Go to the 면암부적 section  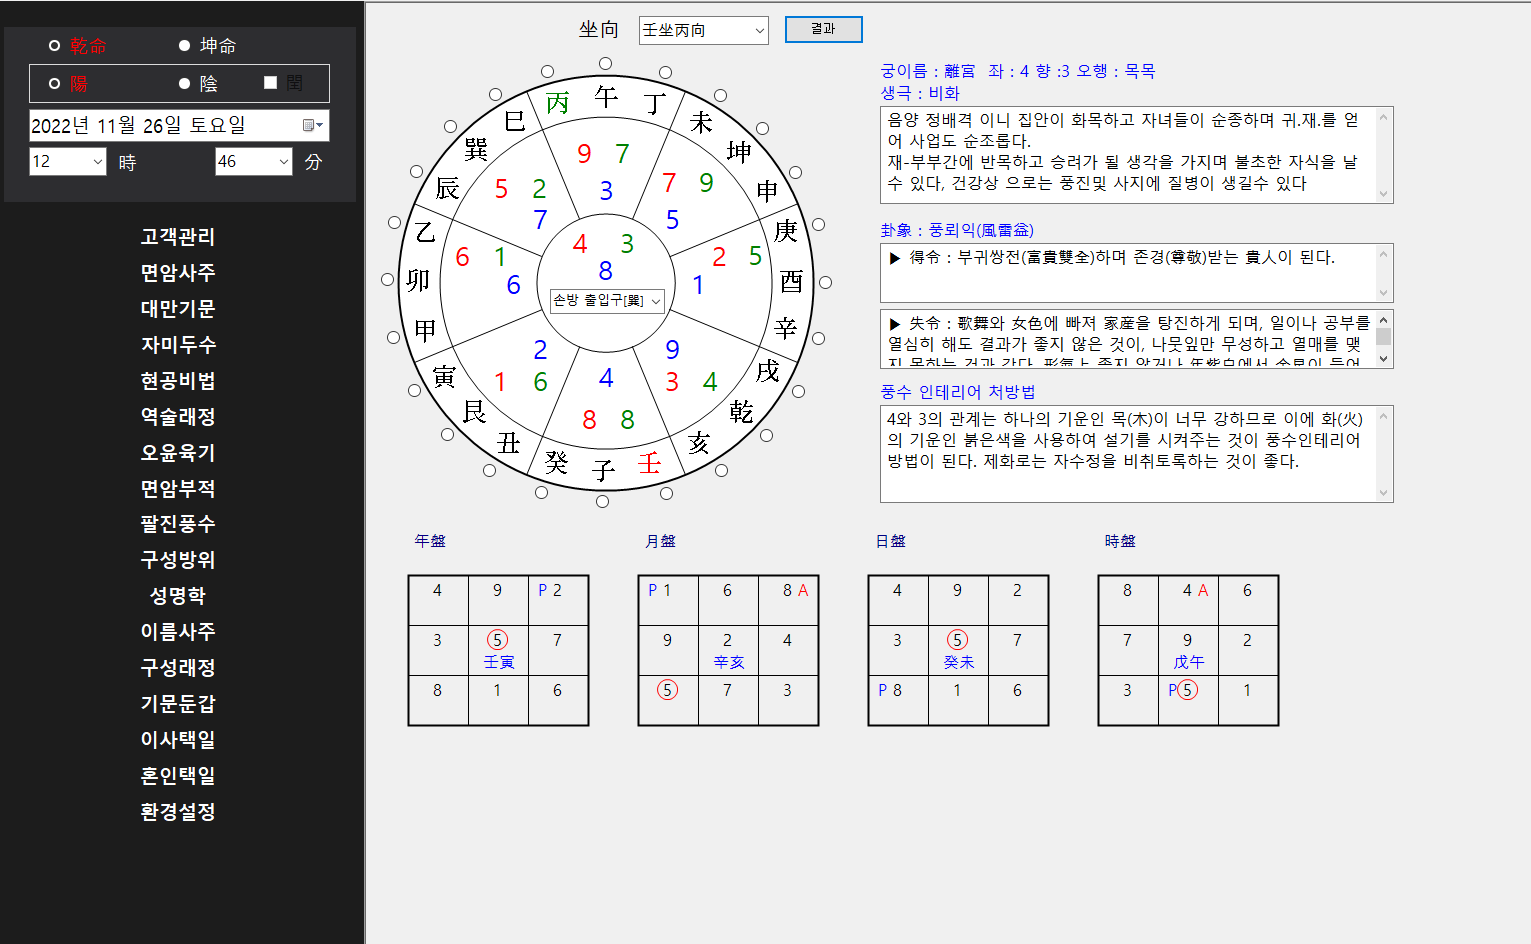coord(178,489)
